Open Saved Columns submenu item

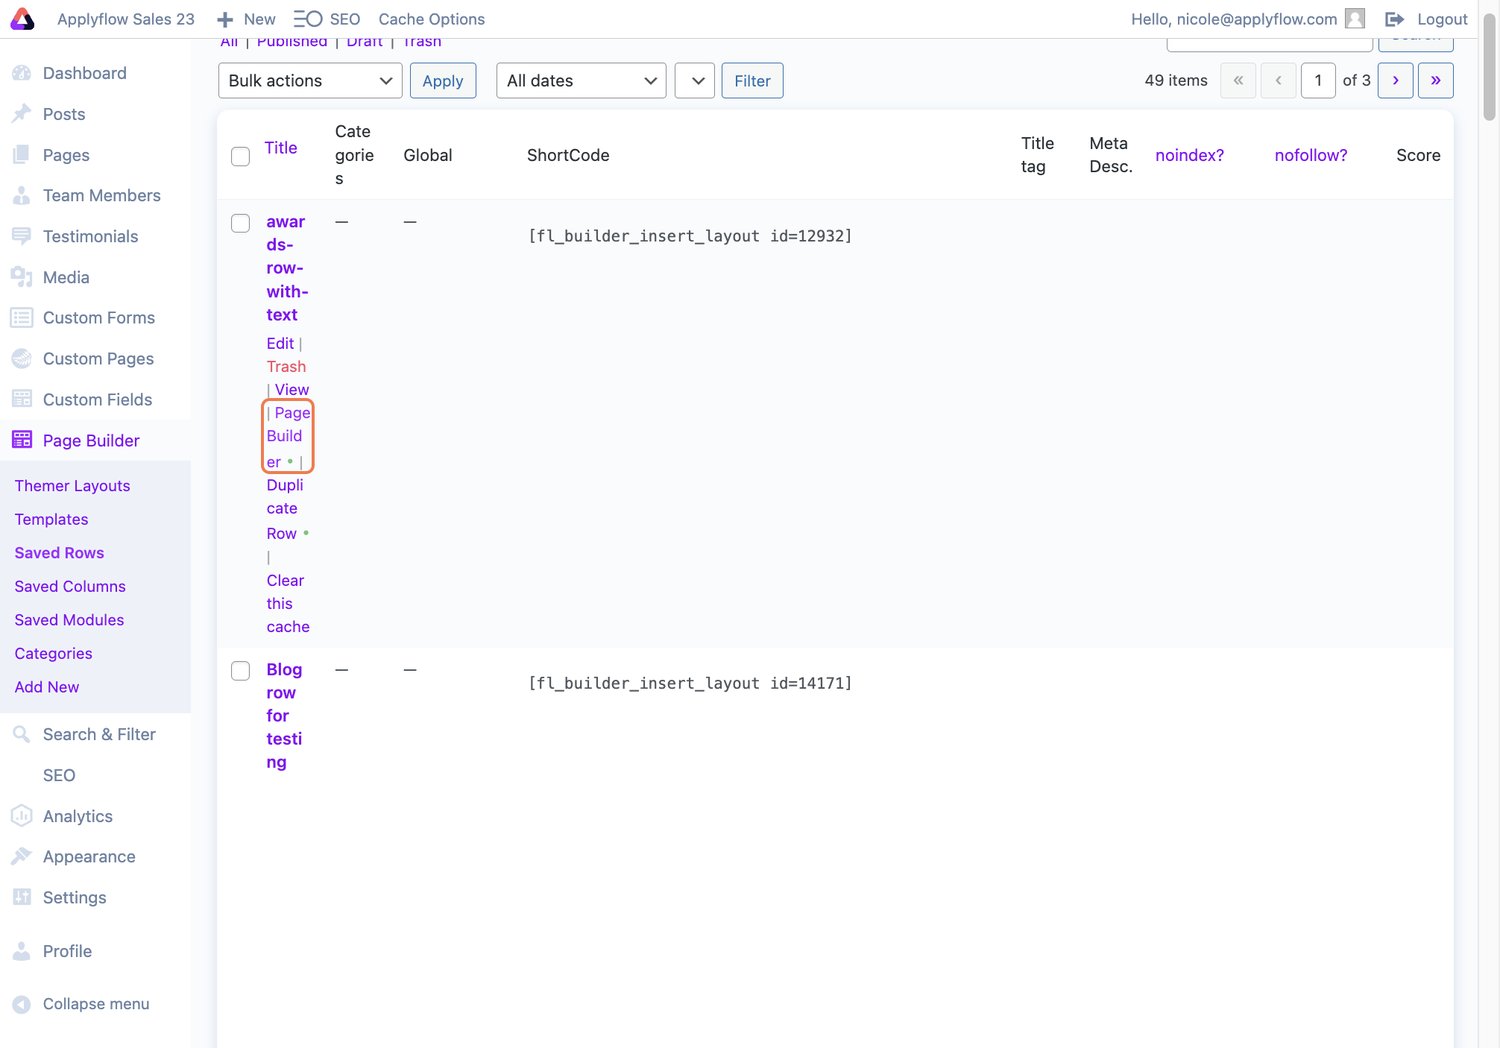(70, 586)
